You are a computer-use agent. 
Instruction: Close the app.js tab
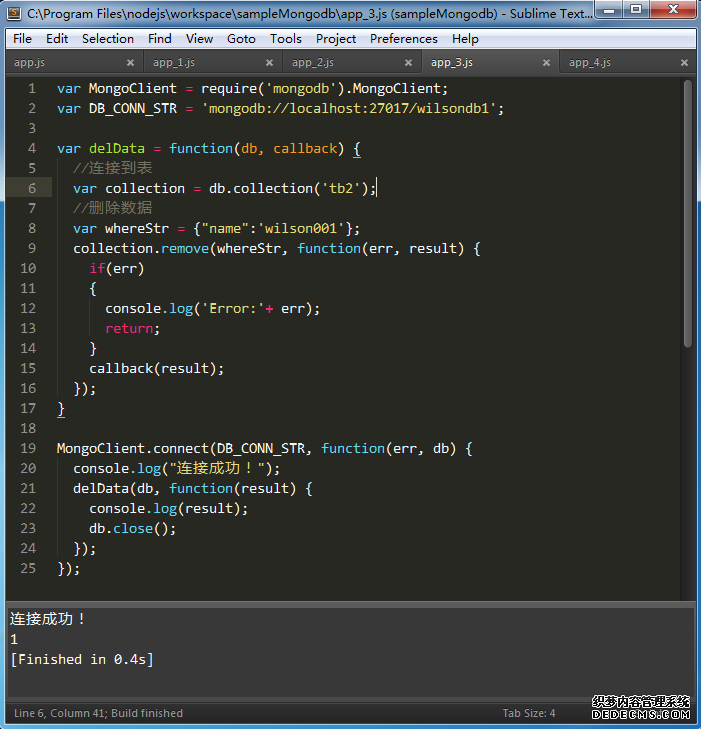(129, 62)
